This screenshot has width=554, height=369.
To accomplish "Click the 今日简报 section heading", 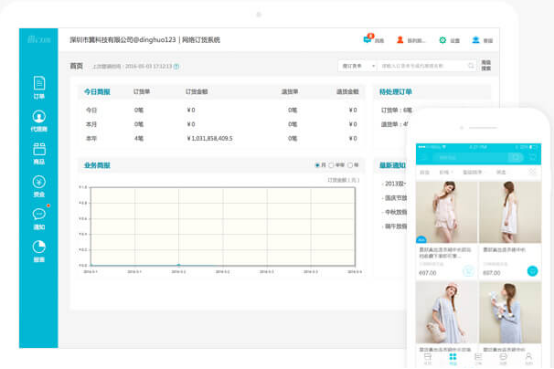I will 97,92.
